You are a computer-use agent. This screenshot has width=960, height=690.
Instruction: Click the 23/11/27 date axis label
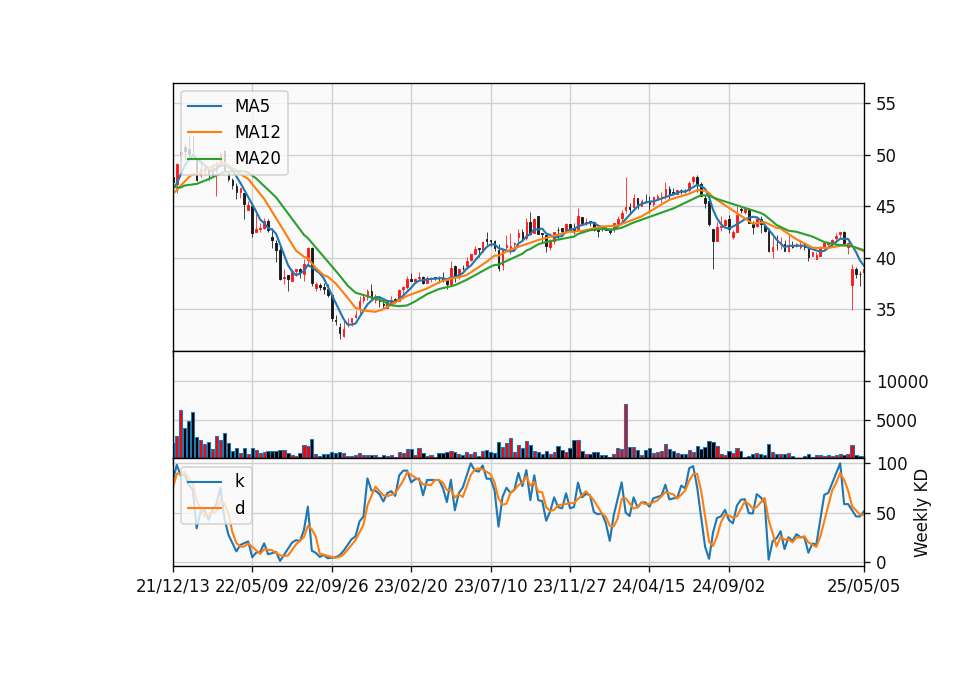570,586
